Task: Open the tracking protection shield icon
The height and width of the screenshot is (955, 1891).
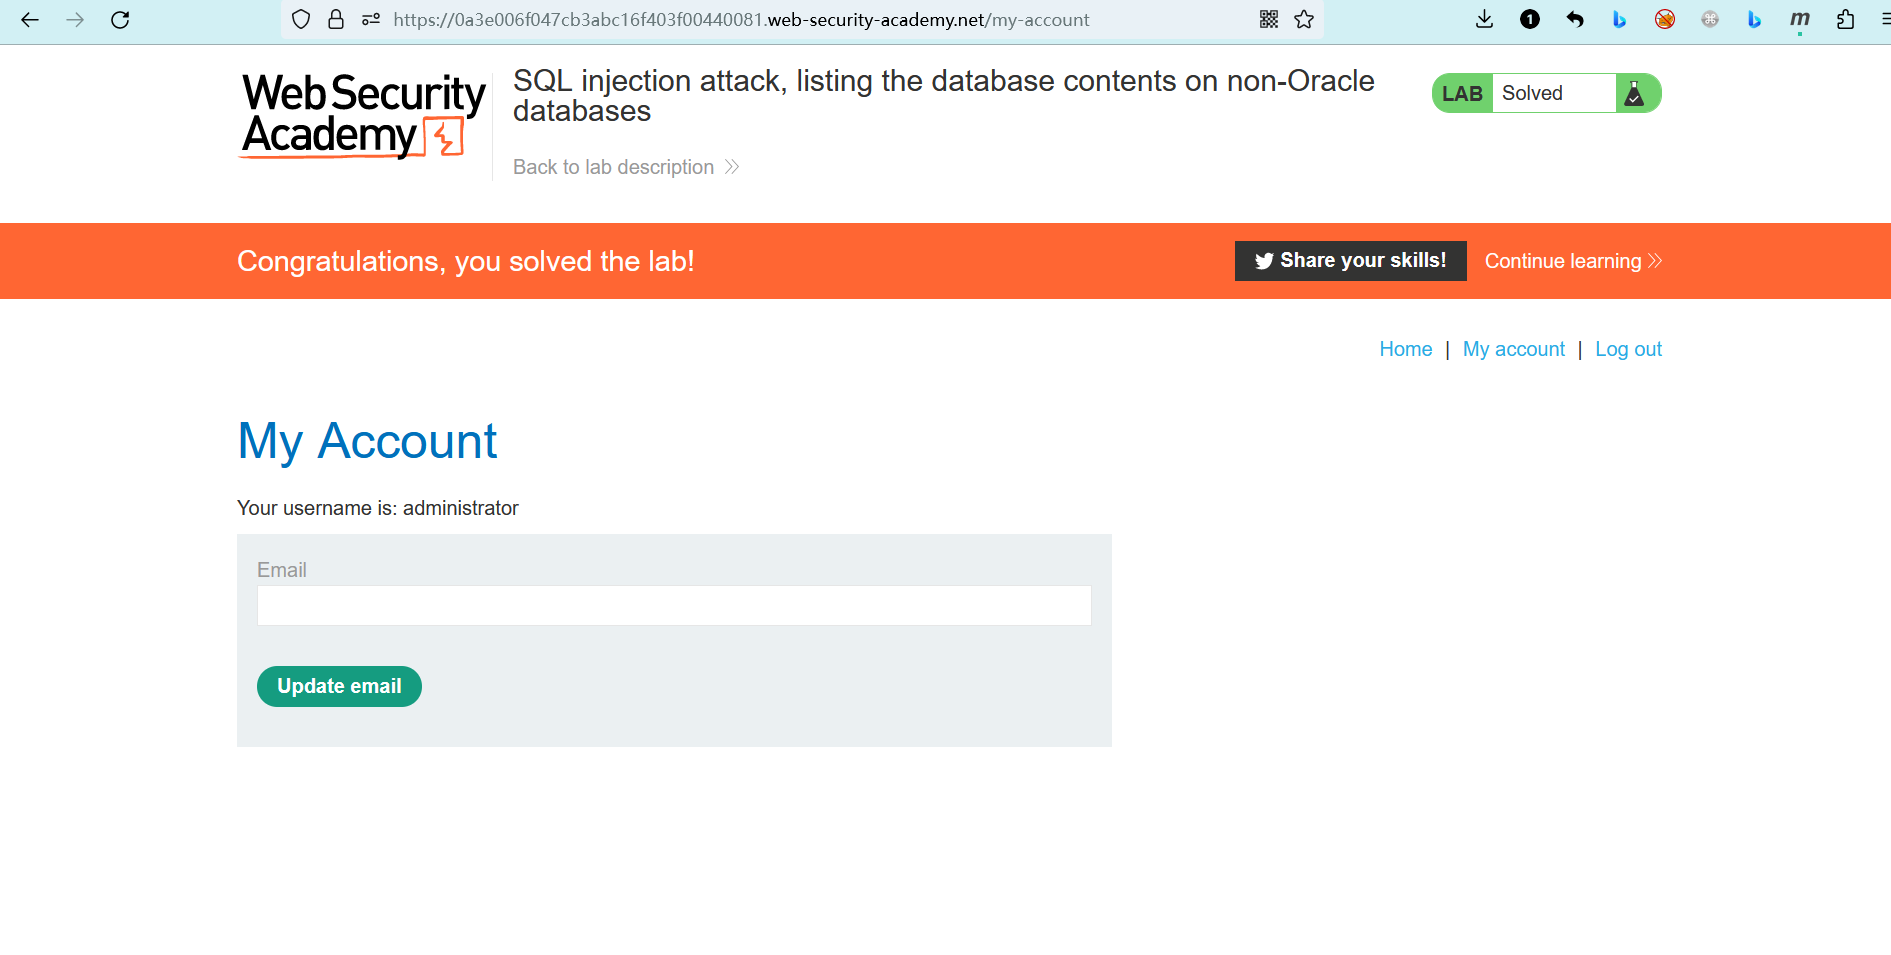Action: click(301, 20)
